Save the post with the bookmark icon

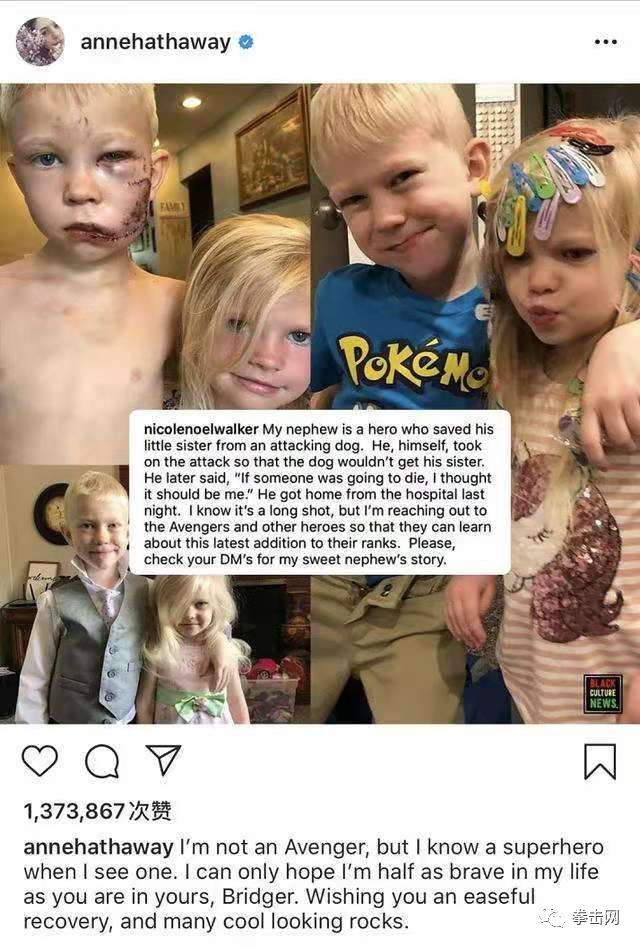pos(600,761)
